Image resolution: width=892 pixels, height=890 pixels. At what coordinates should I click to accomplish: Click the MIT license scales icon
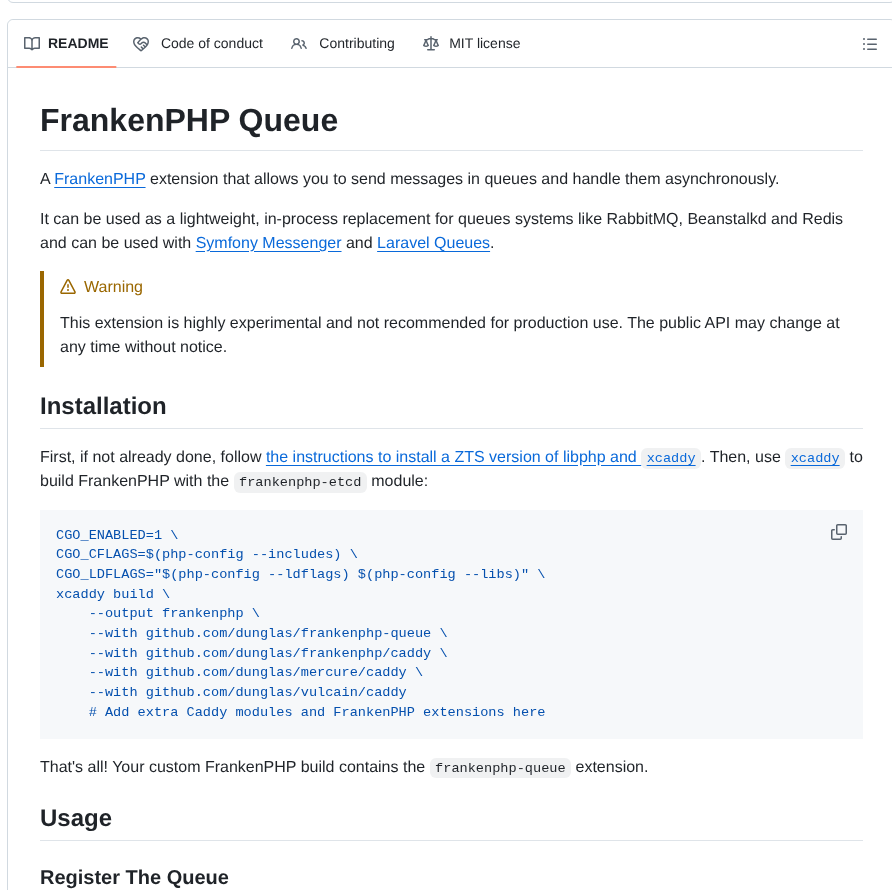click(431, 43)
